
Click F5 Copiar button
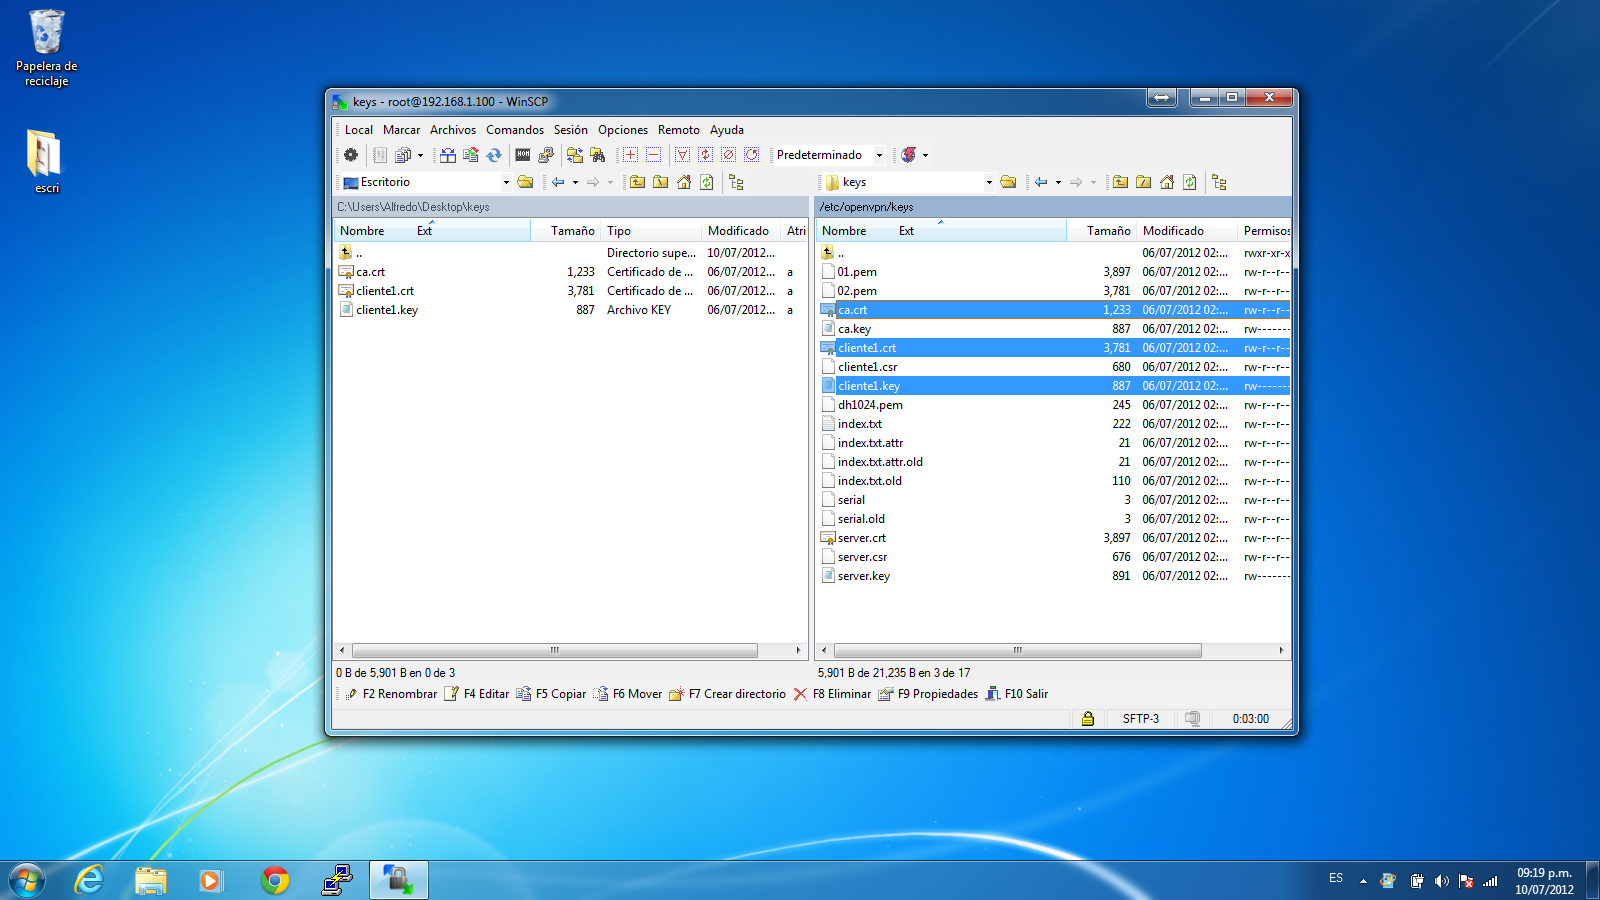pyautogui.click(x=552, y=694)
